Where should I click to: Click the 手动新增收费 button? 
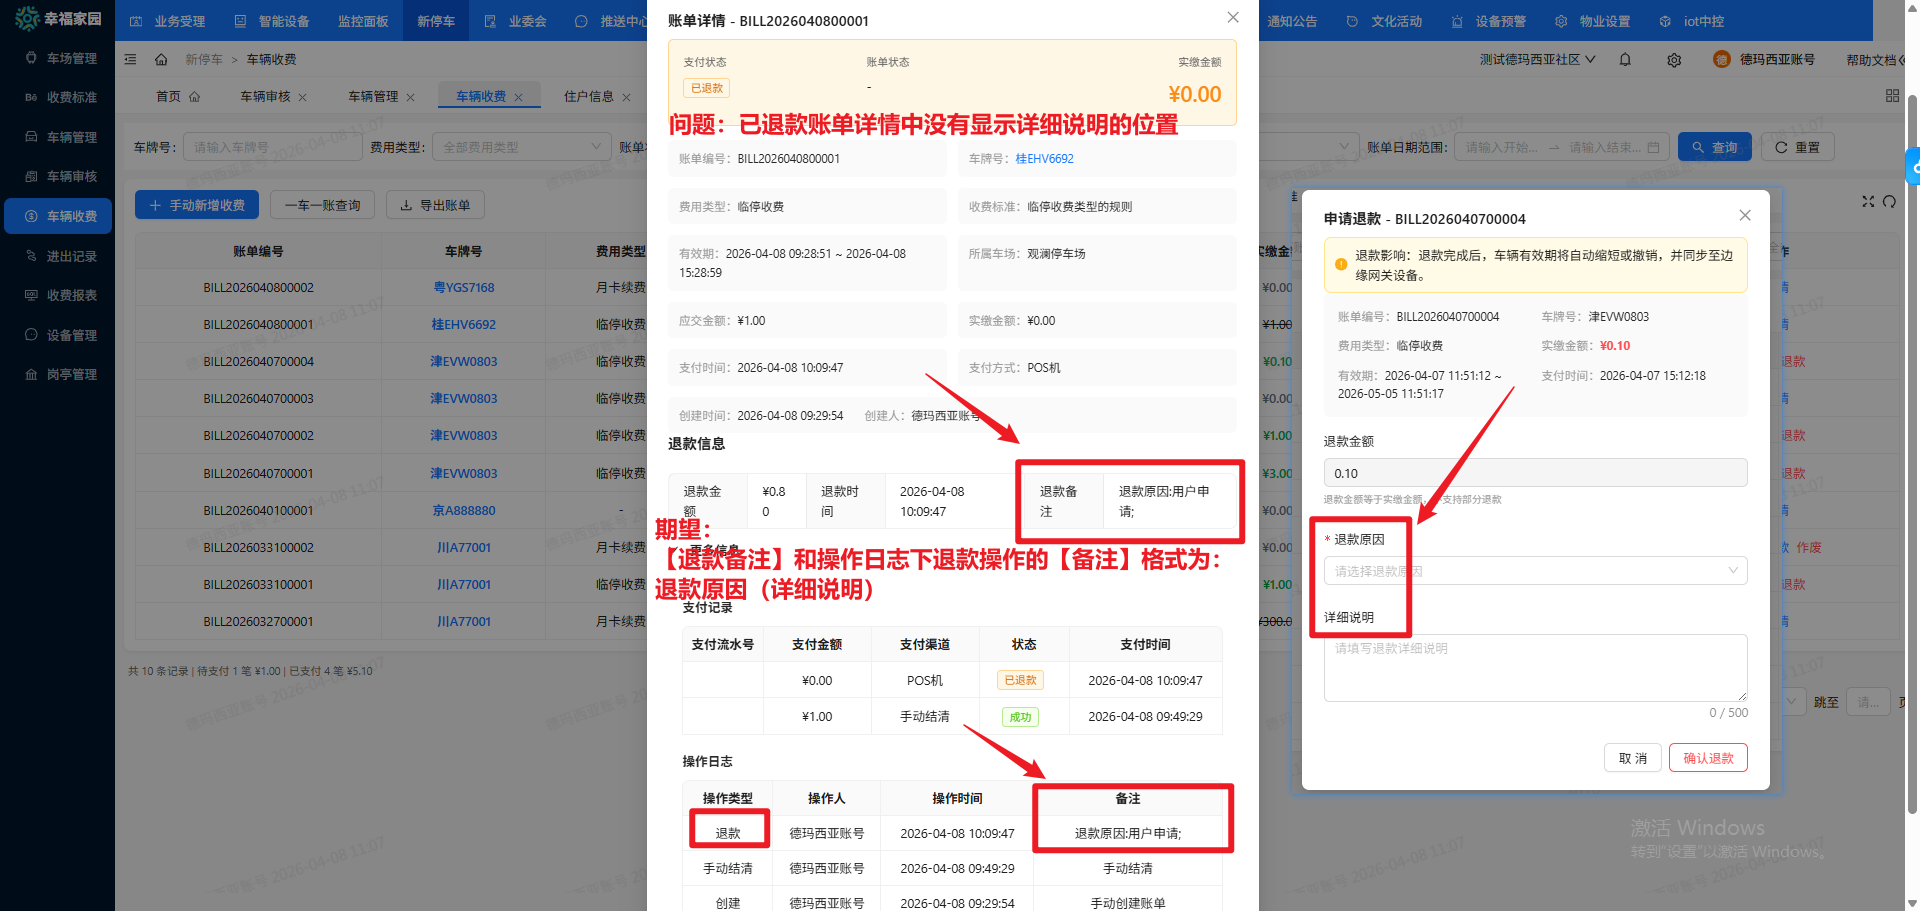click(197, 205)
